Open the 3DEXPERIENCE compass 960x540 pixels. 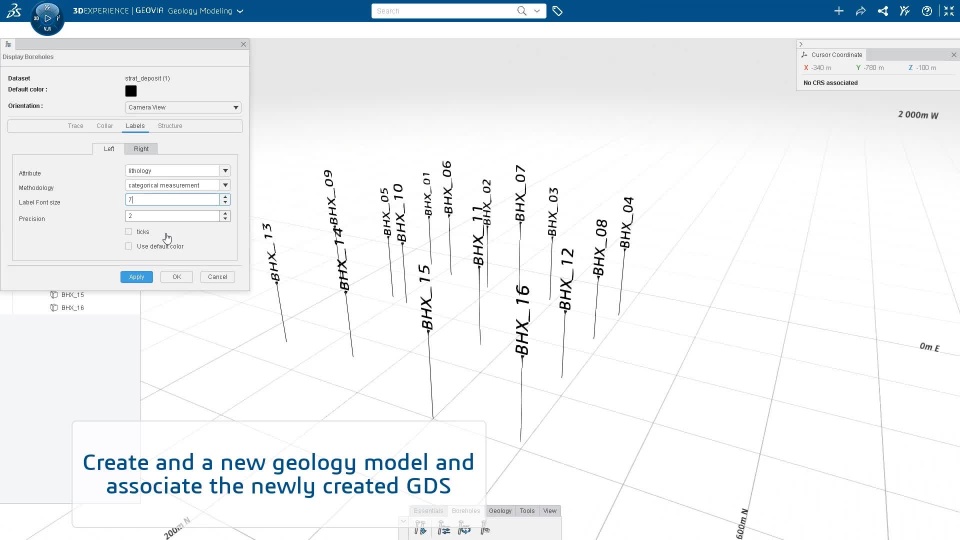tap(47, 18)
